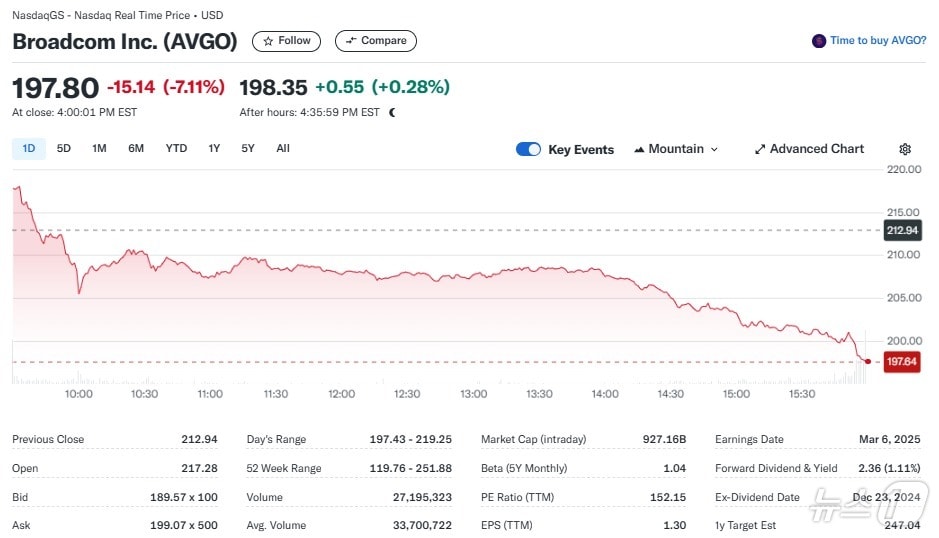Click the purple Time to buy icon

819,41
